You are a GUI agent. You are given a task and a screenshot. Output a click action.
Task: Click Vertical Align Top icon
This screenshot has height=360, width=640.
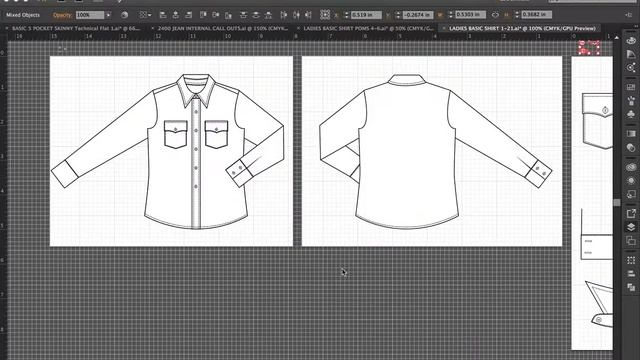(x=203, y=15)
